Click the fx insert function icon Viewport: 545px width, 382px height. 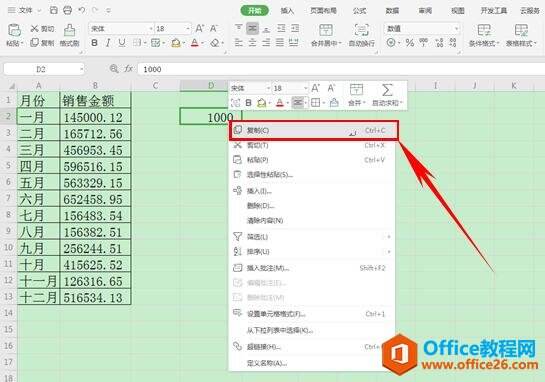(129, 69)
